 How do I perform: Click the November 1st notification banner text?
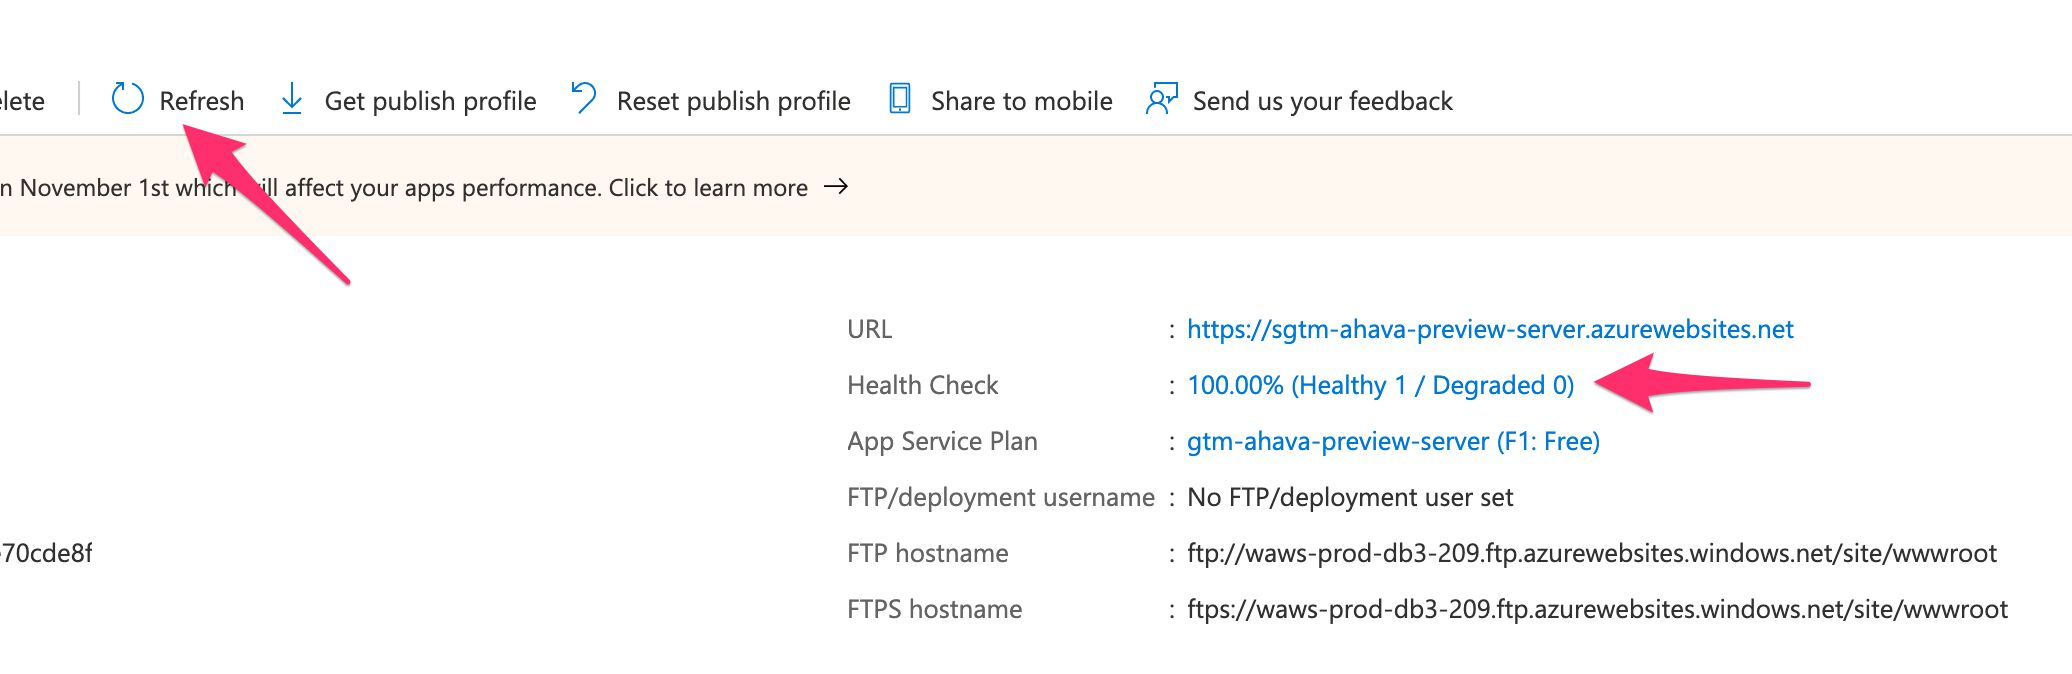[x=404, y=187]
